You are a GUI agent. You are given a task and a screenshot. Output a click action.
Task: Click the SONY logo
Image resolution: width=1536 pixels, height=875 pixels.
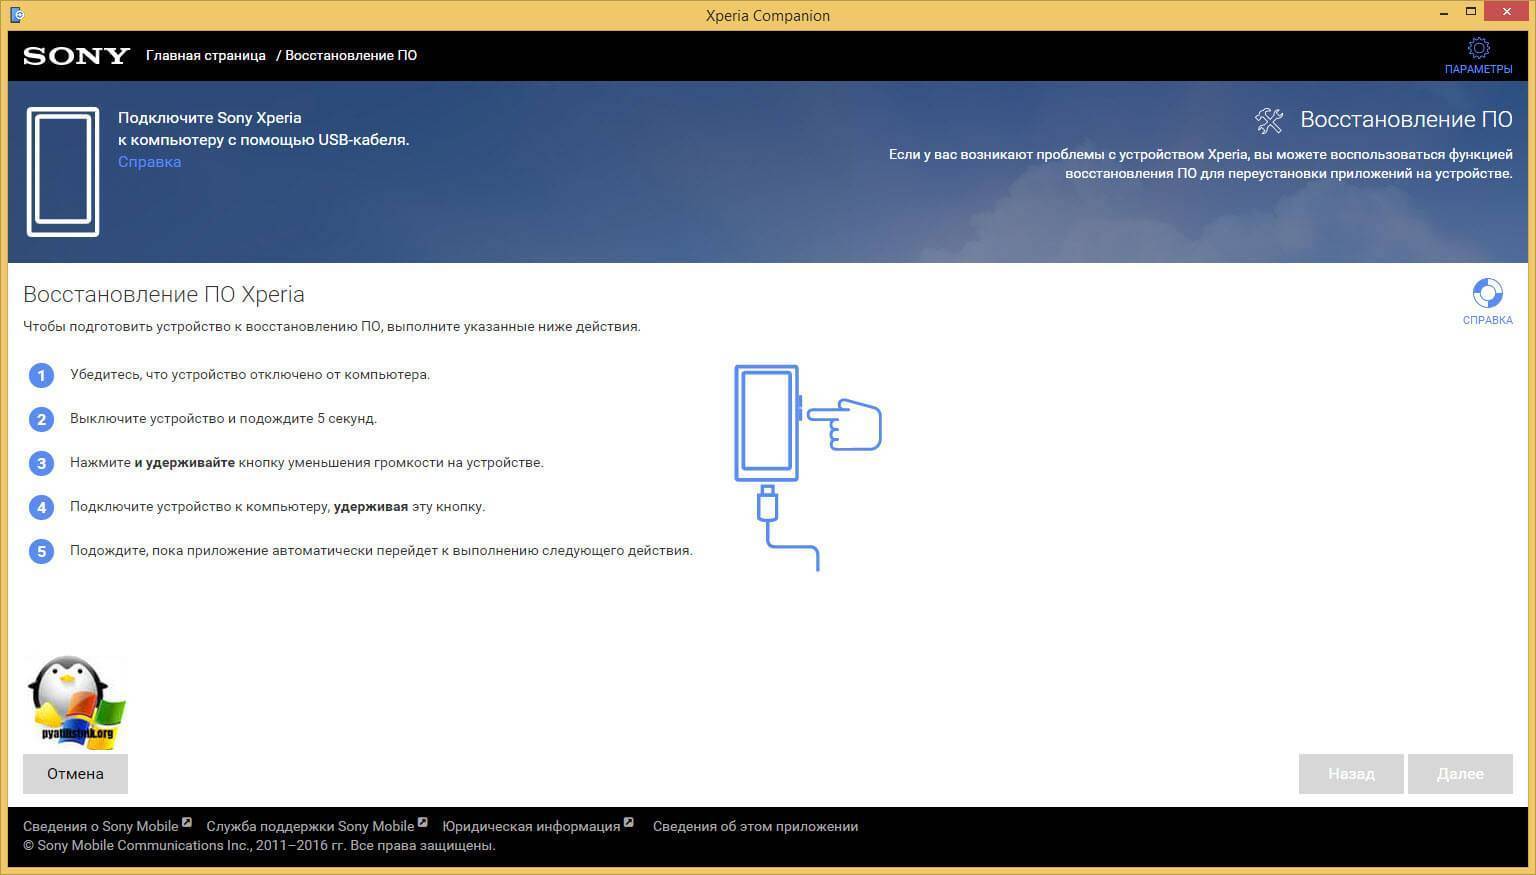[x=77, y=56]
